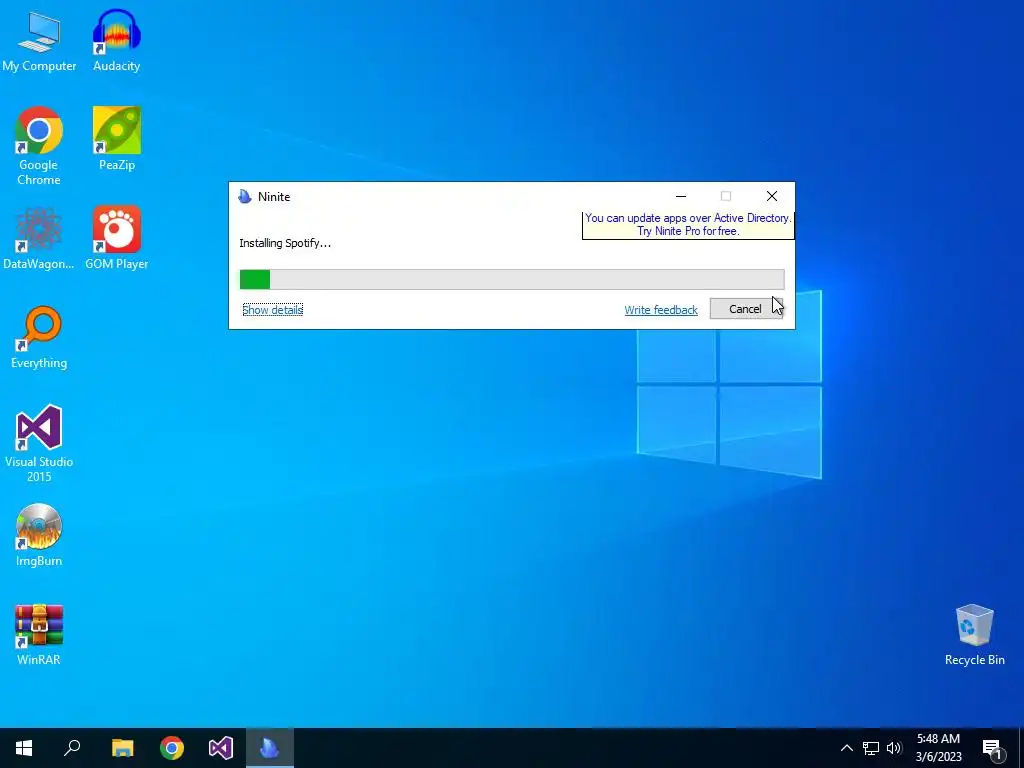Image resolution: width=1024 pixels, height=768 pixels.
Task: Open the Write feedback link
Action: tap(661, 310)
